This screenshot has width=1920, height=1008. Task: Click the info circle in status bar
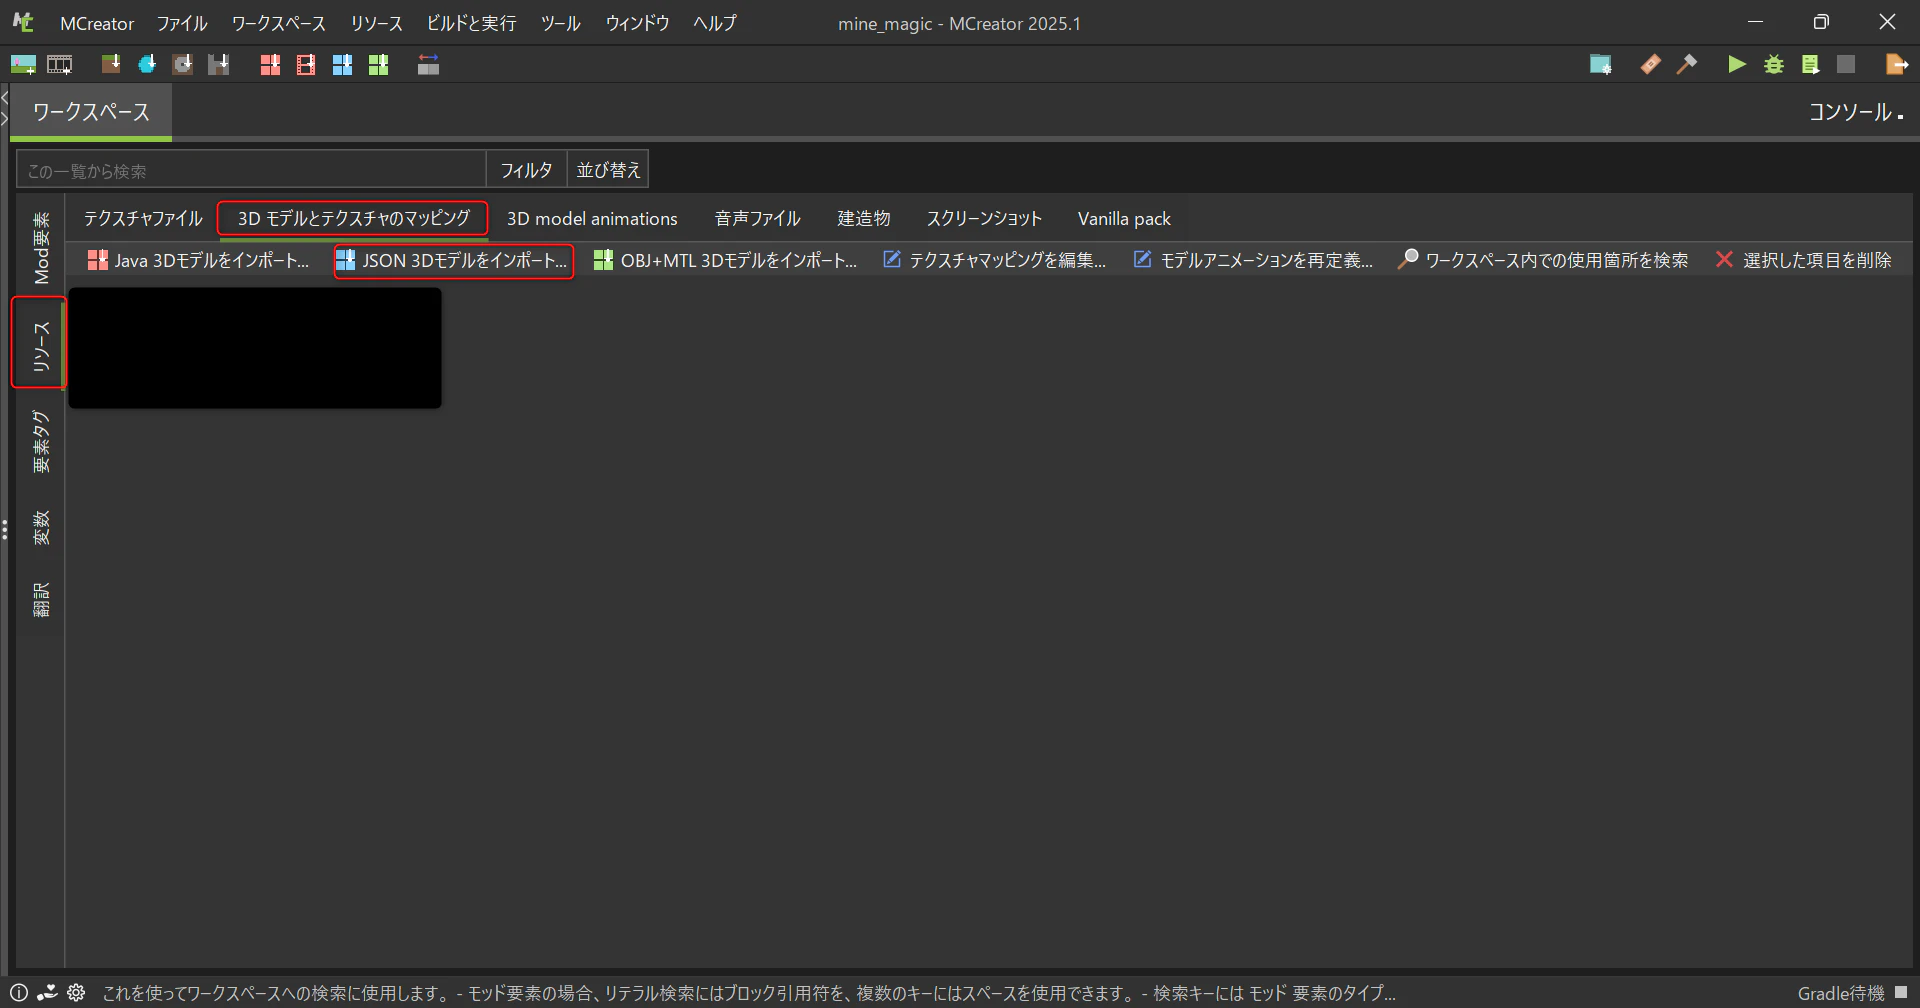[x=19, y=993]
